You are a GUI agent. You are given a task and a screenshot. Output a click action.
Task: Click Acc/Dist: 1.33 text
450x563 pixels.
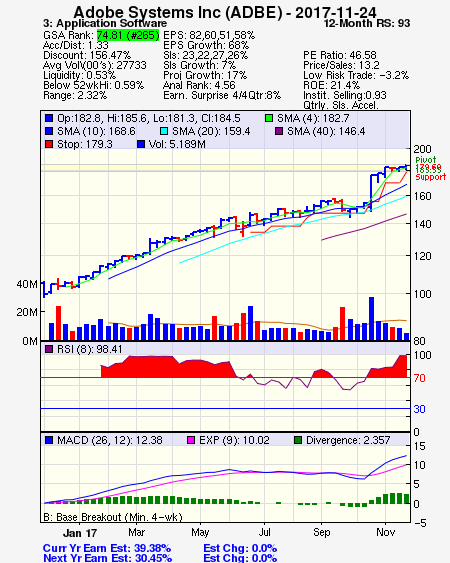click(75, 45)
